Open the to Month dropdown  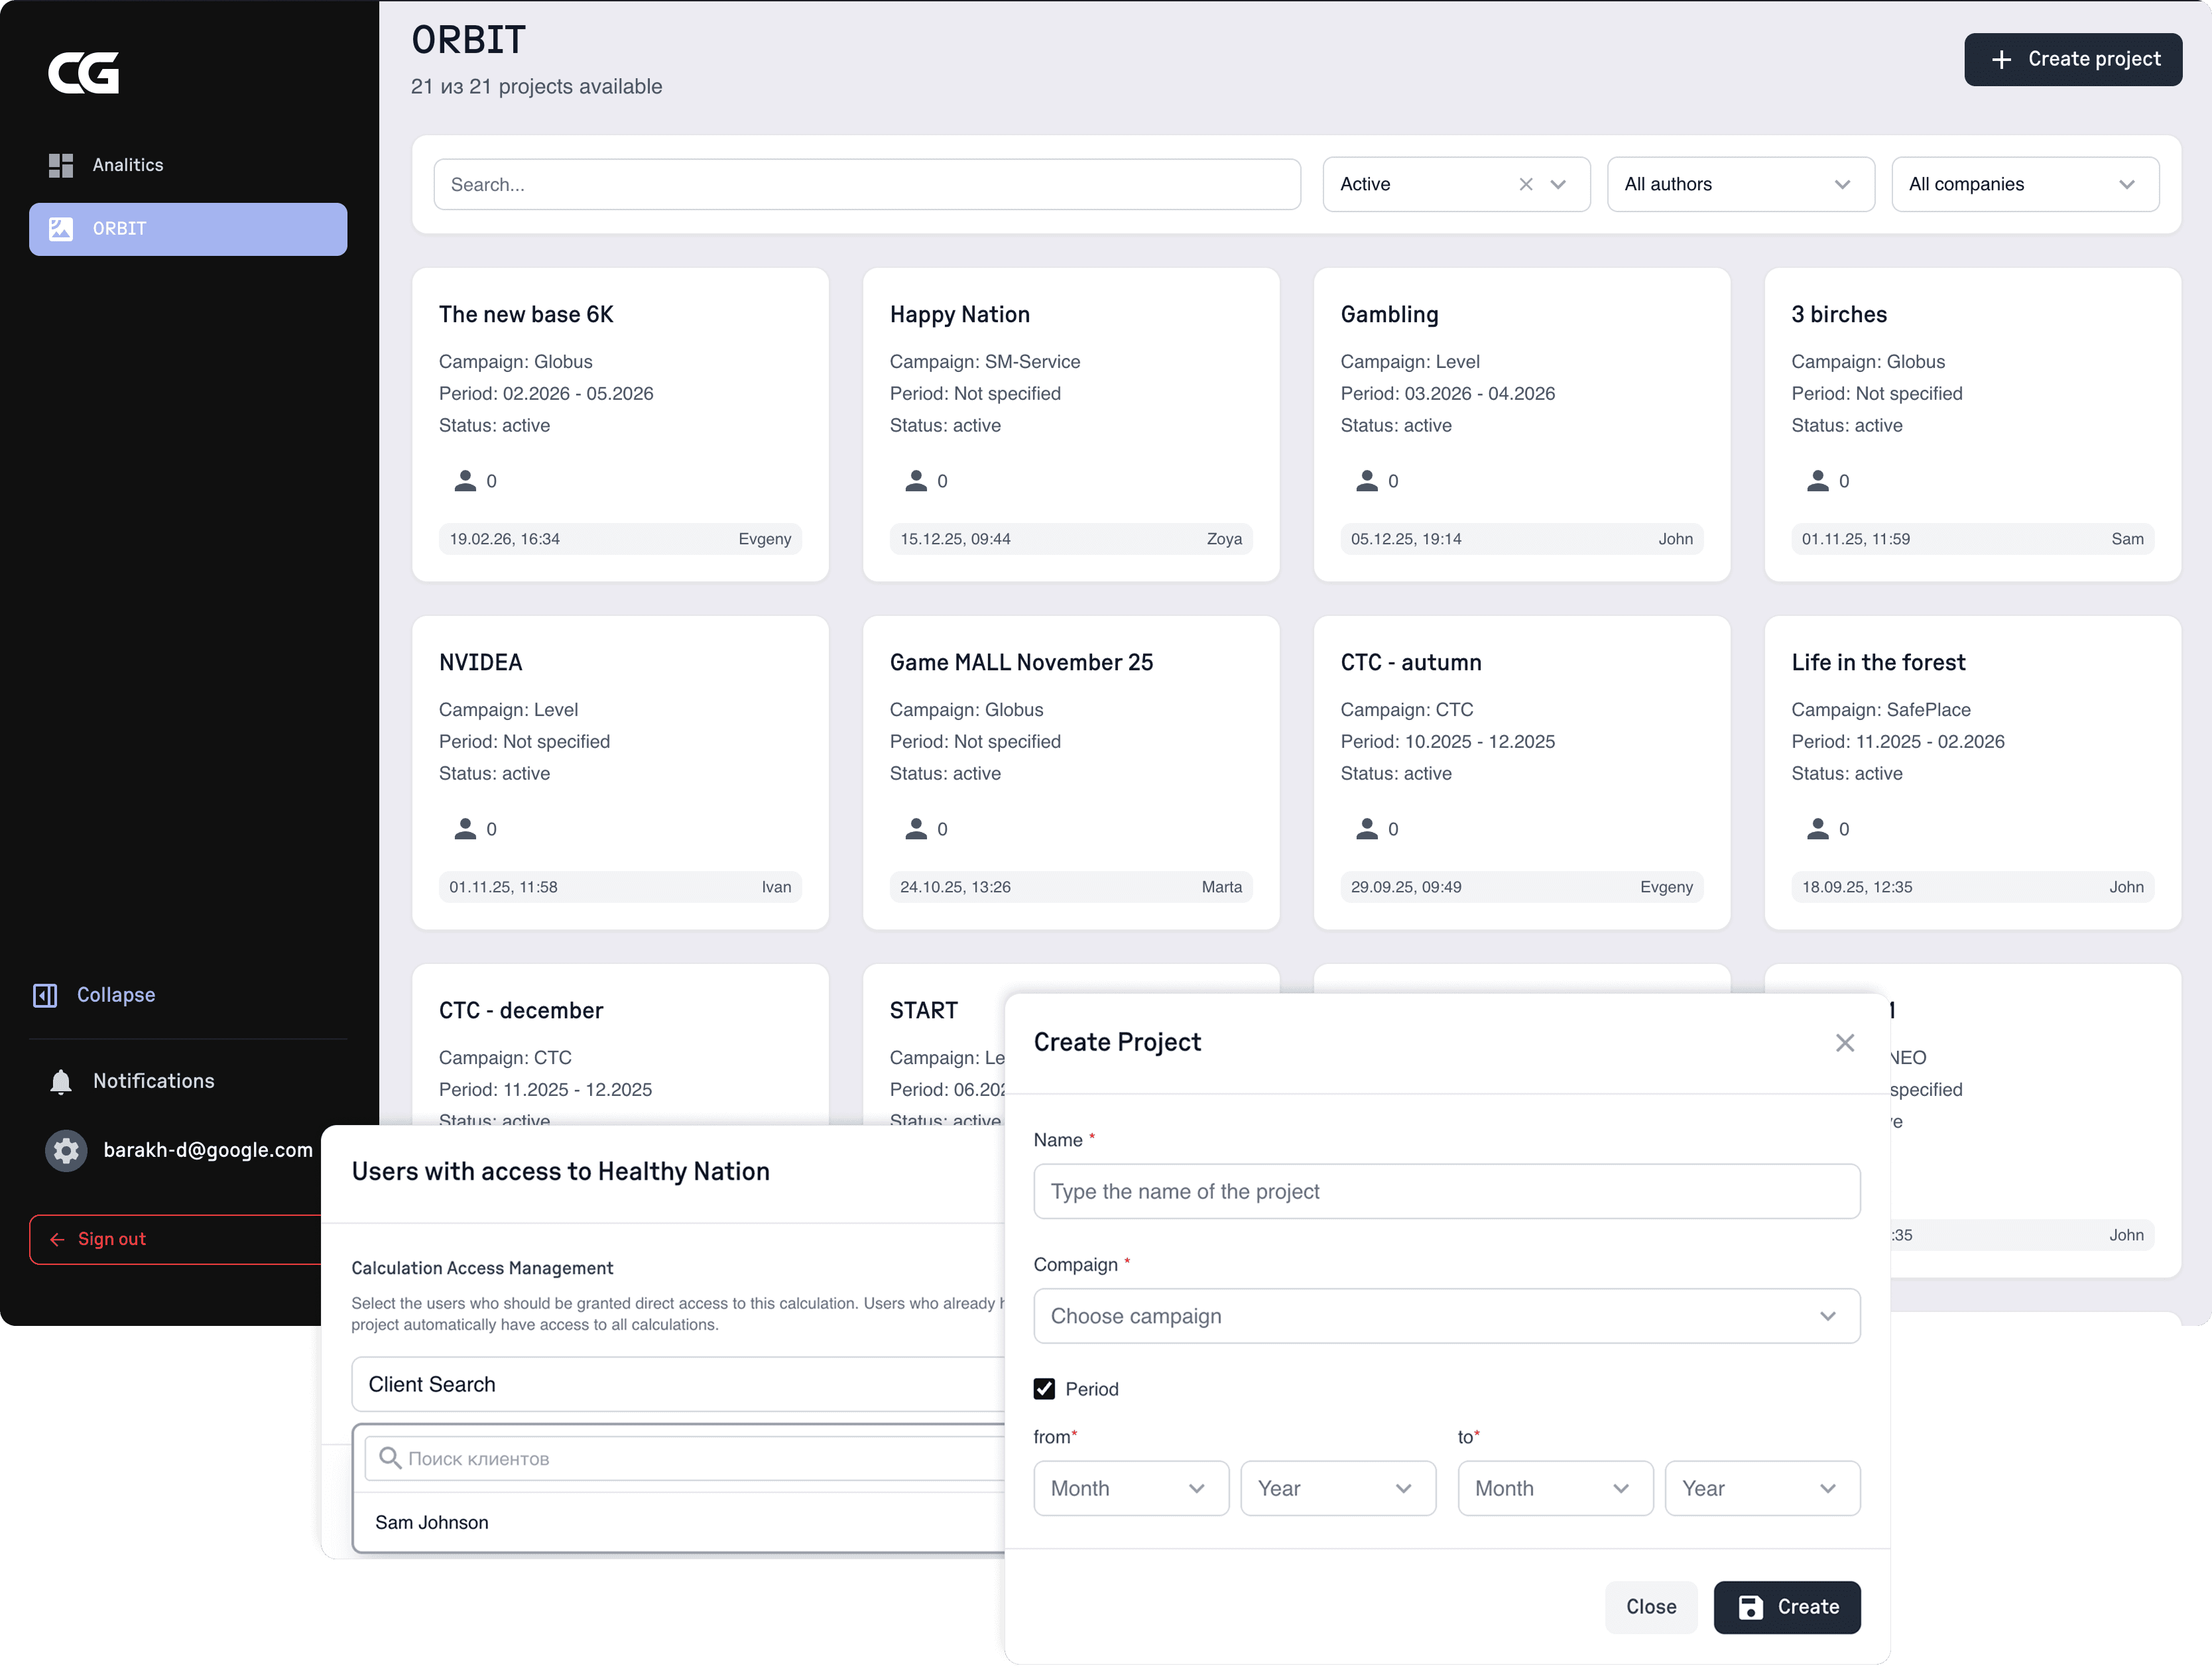1555,1488
